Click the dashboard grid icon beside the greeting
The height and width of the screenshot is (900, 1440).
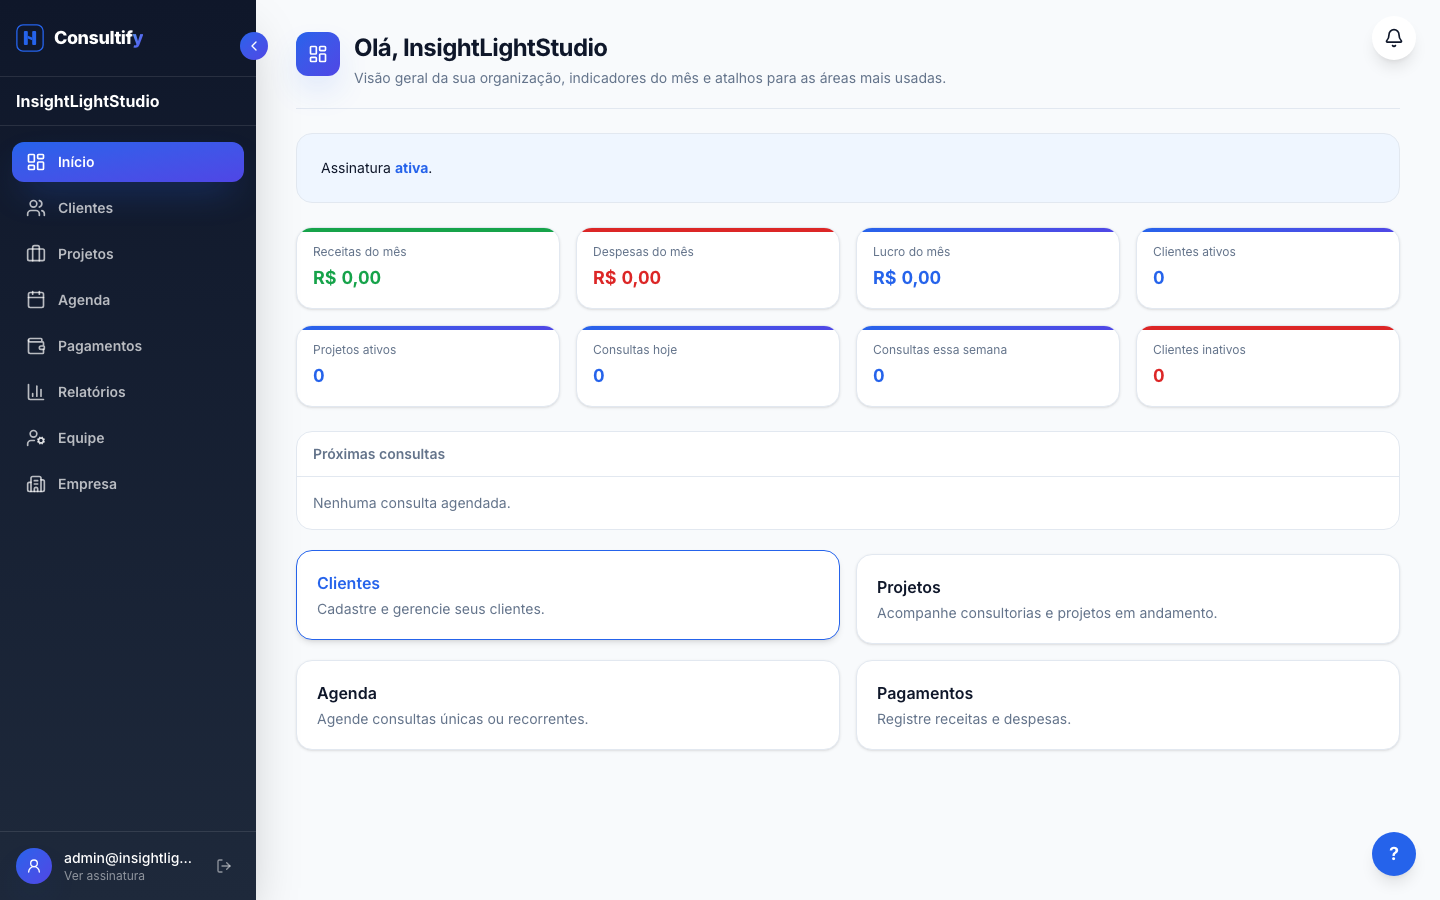pos(318,54)
